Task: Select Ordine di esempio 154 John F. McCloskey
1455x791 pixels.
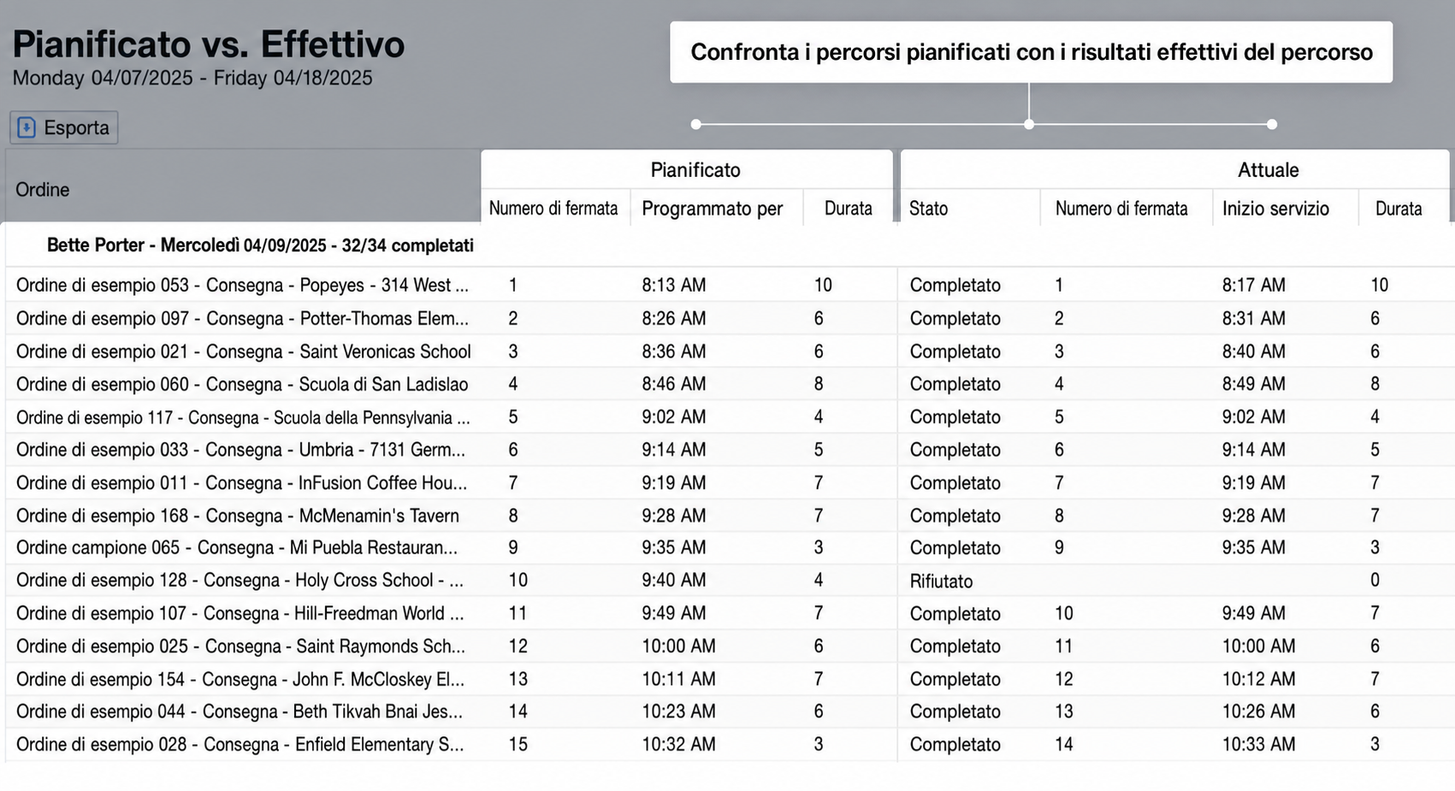Action: click(x=729, y=679)
